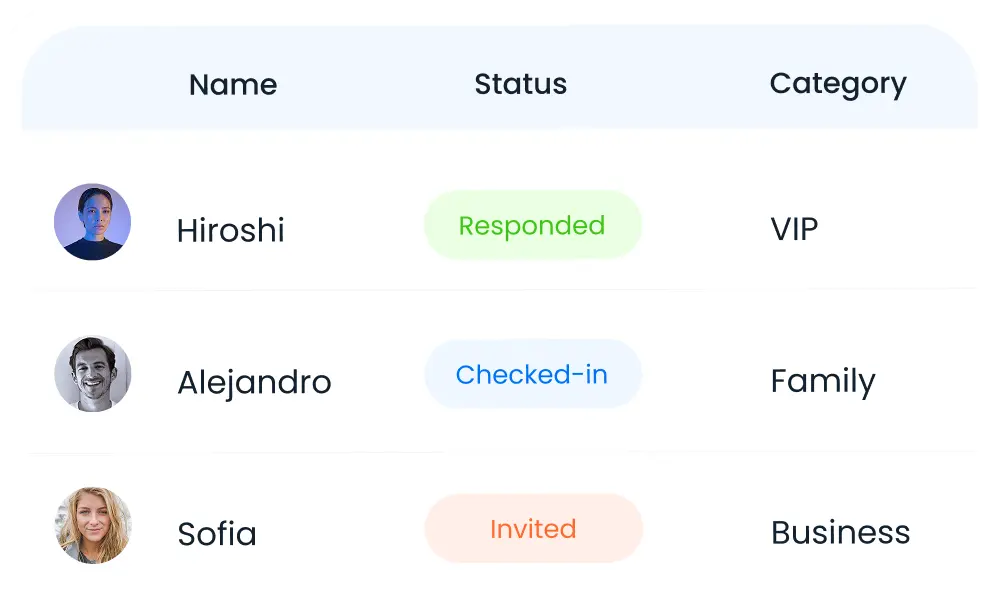This screenshot has width=1000, height=615.
Task: Click on the guest name Sofia
Action: tap(217, 533)
